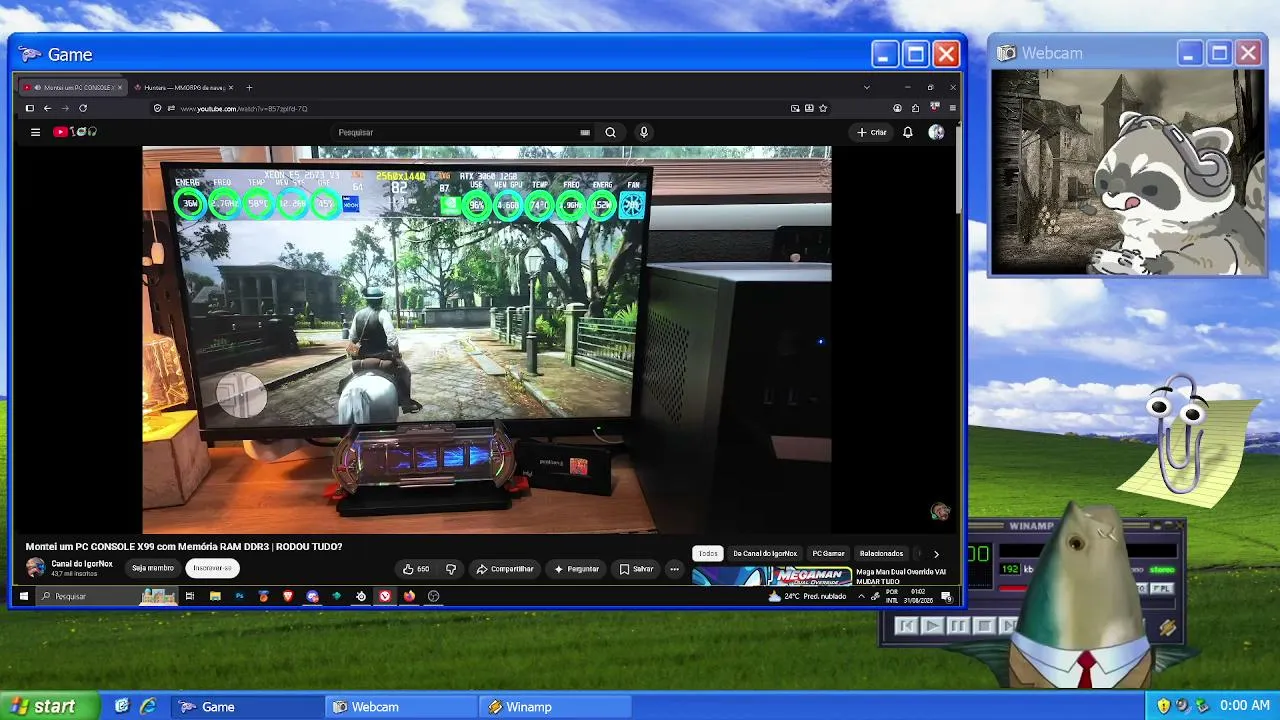This screenshot has height=720, width=1280.
Task: Open inner notification center icon
Action: click(946, 596)
